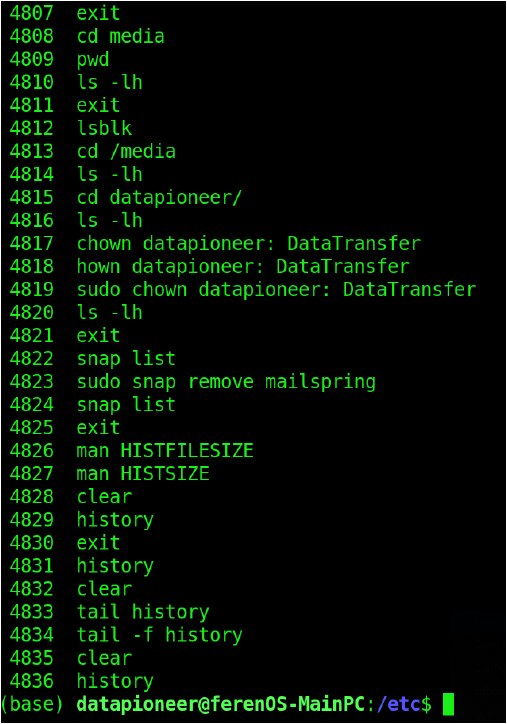
Task: Click the 'lsblk' command on line 4812
Action: [104, 128]
